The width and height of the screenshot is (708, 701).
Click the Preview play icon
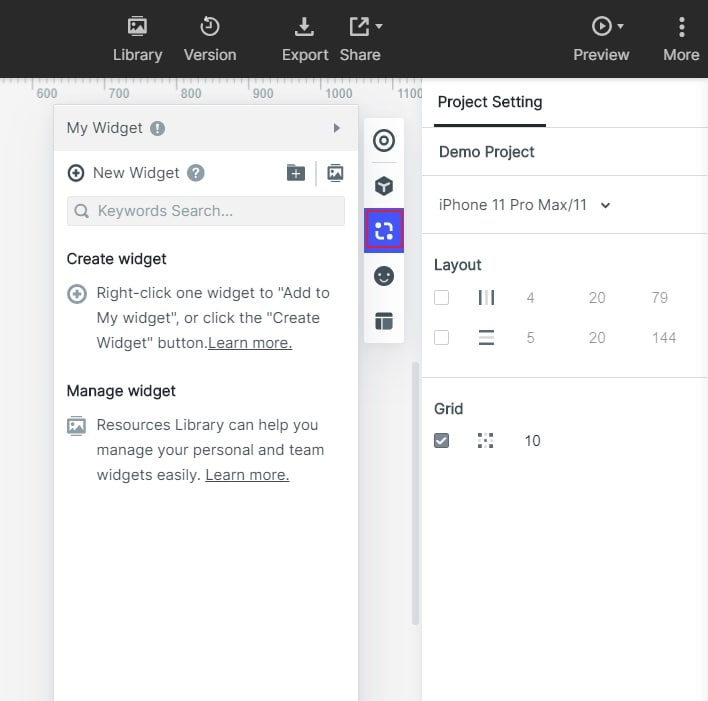click(x=601, y=26)
